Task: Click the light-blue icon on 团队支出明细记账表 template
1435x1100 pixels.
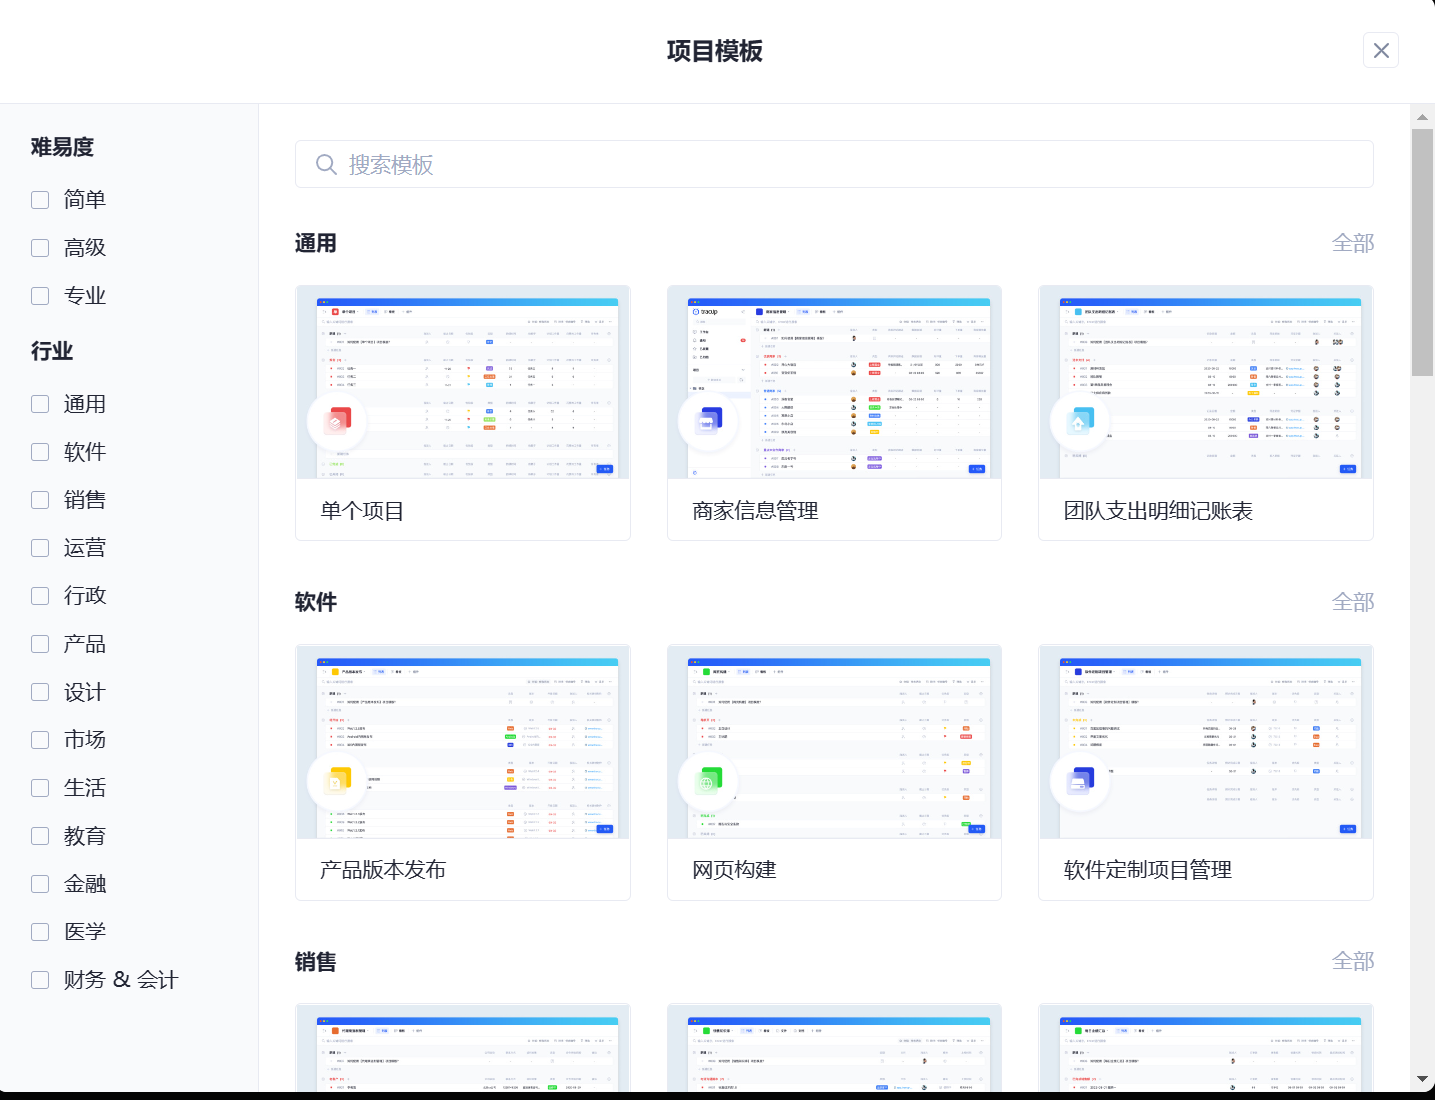Action: point(1080,422)
